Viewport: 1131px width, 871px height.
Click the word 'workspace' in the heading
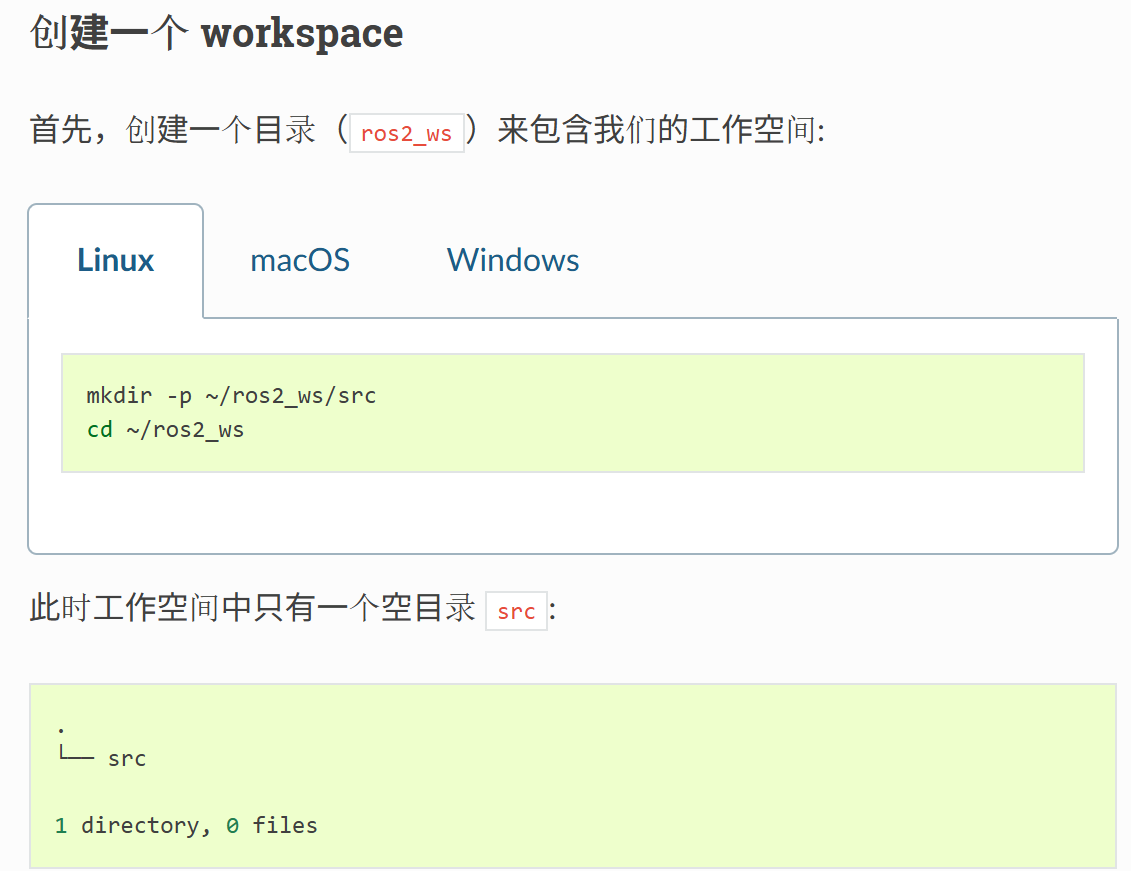click(x=302, y=33)
